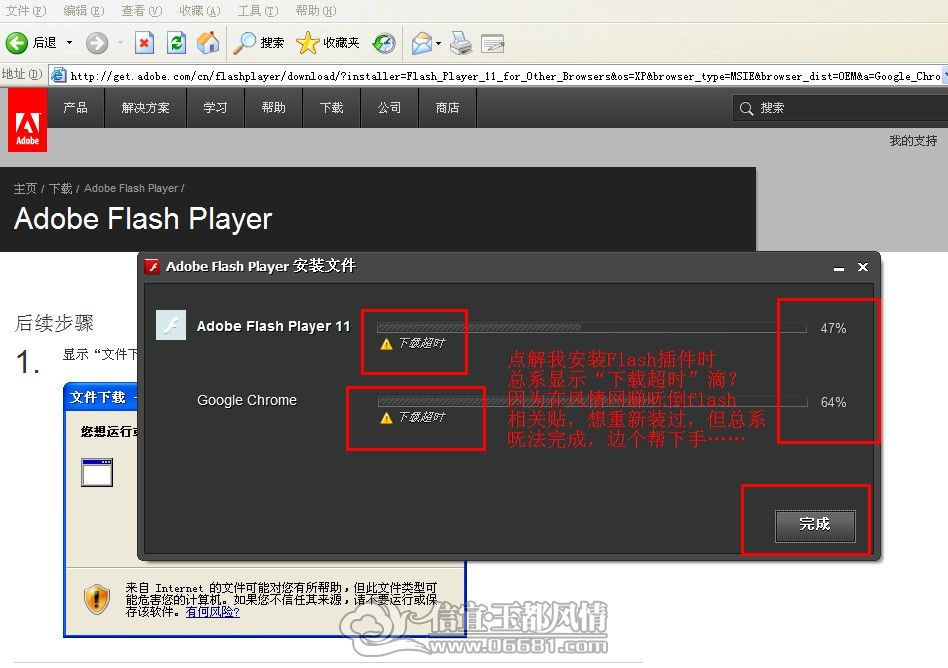Open 公司 in Adobe navigation
The height and width of the screenshot is (668, 948).
pyautogui.click(x=389, y=108)
